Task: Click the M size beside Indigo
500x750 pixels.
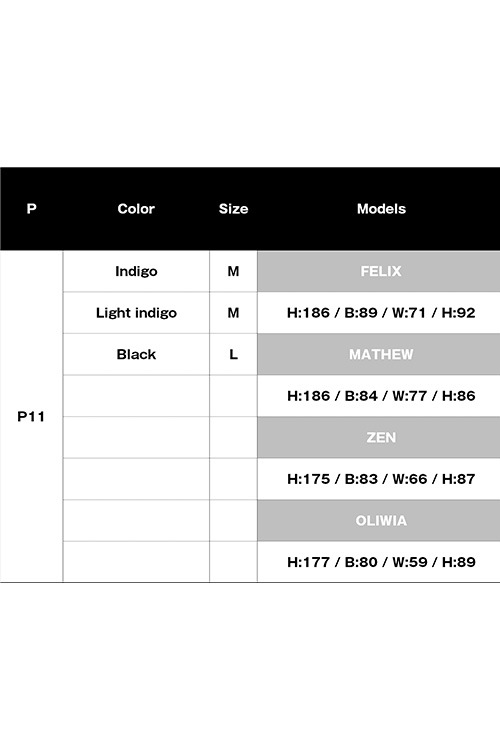Action: 233,271
